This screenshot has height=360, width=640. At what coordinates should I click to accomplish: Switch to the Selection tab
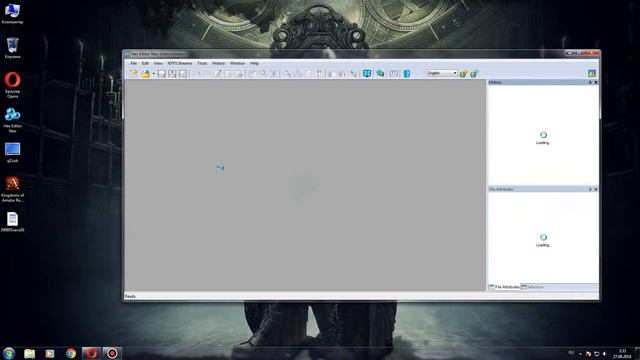tap(533, 287)
